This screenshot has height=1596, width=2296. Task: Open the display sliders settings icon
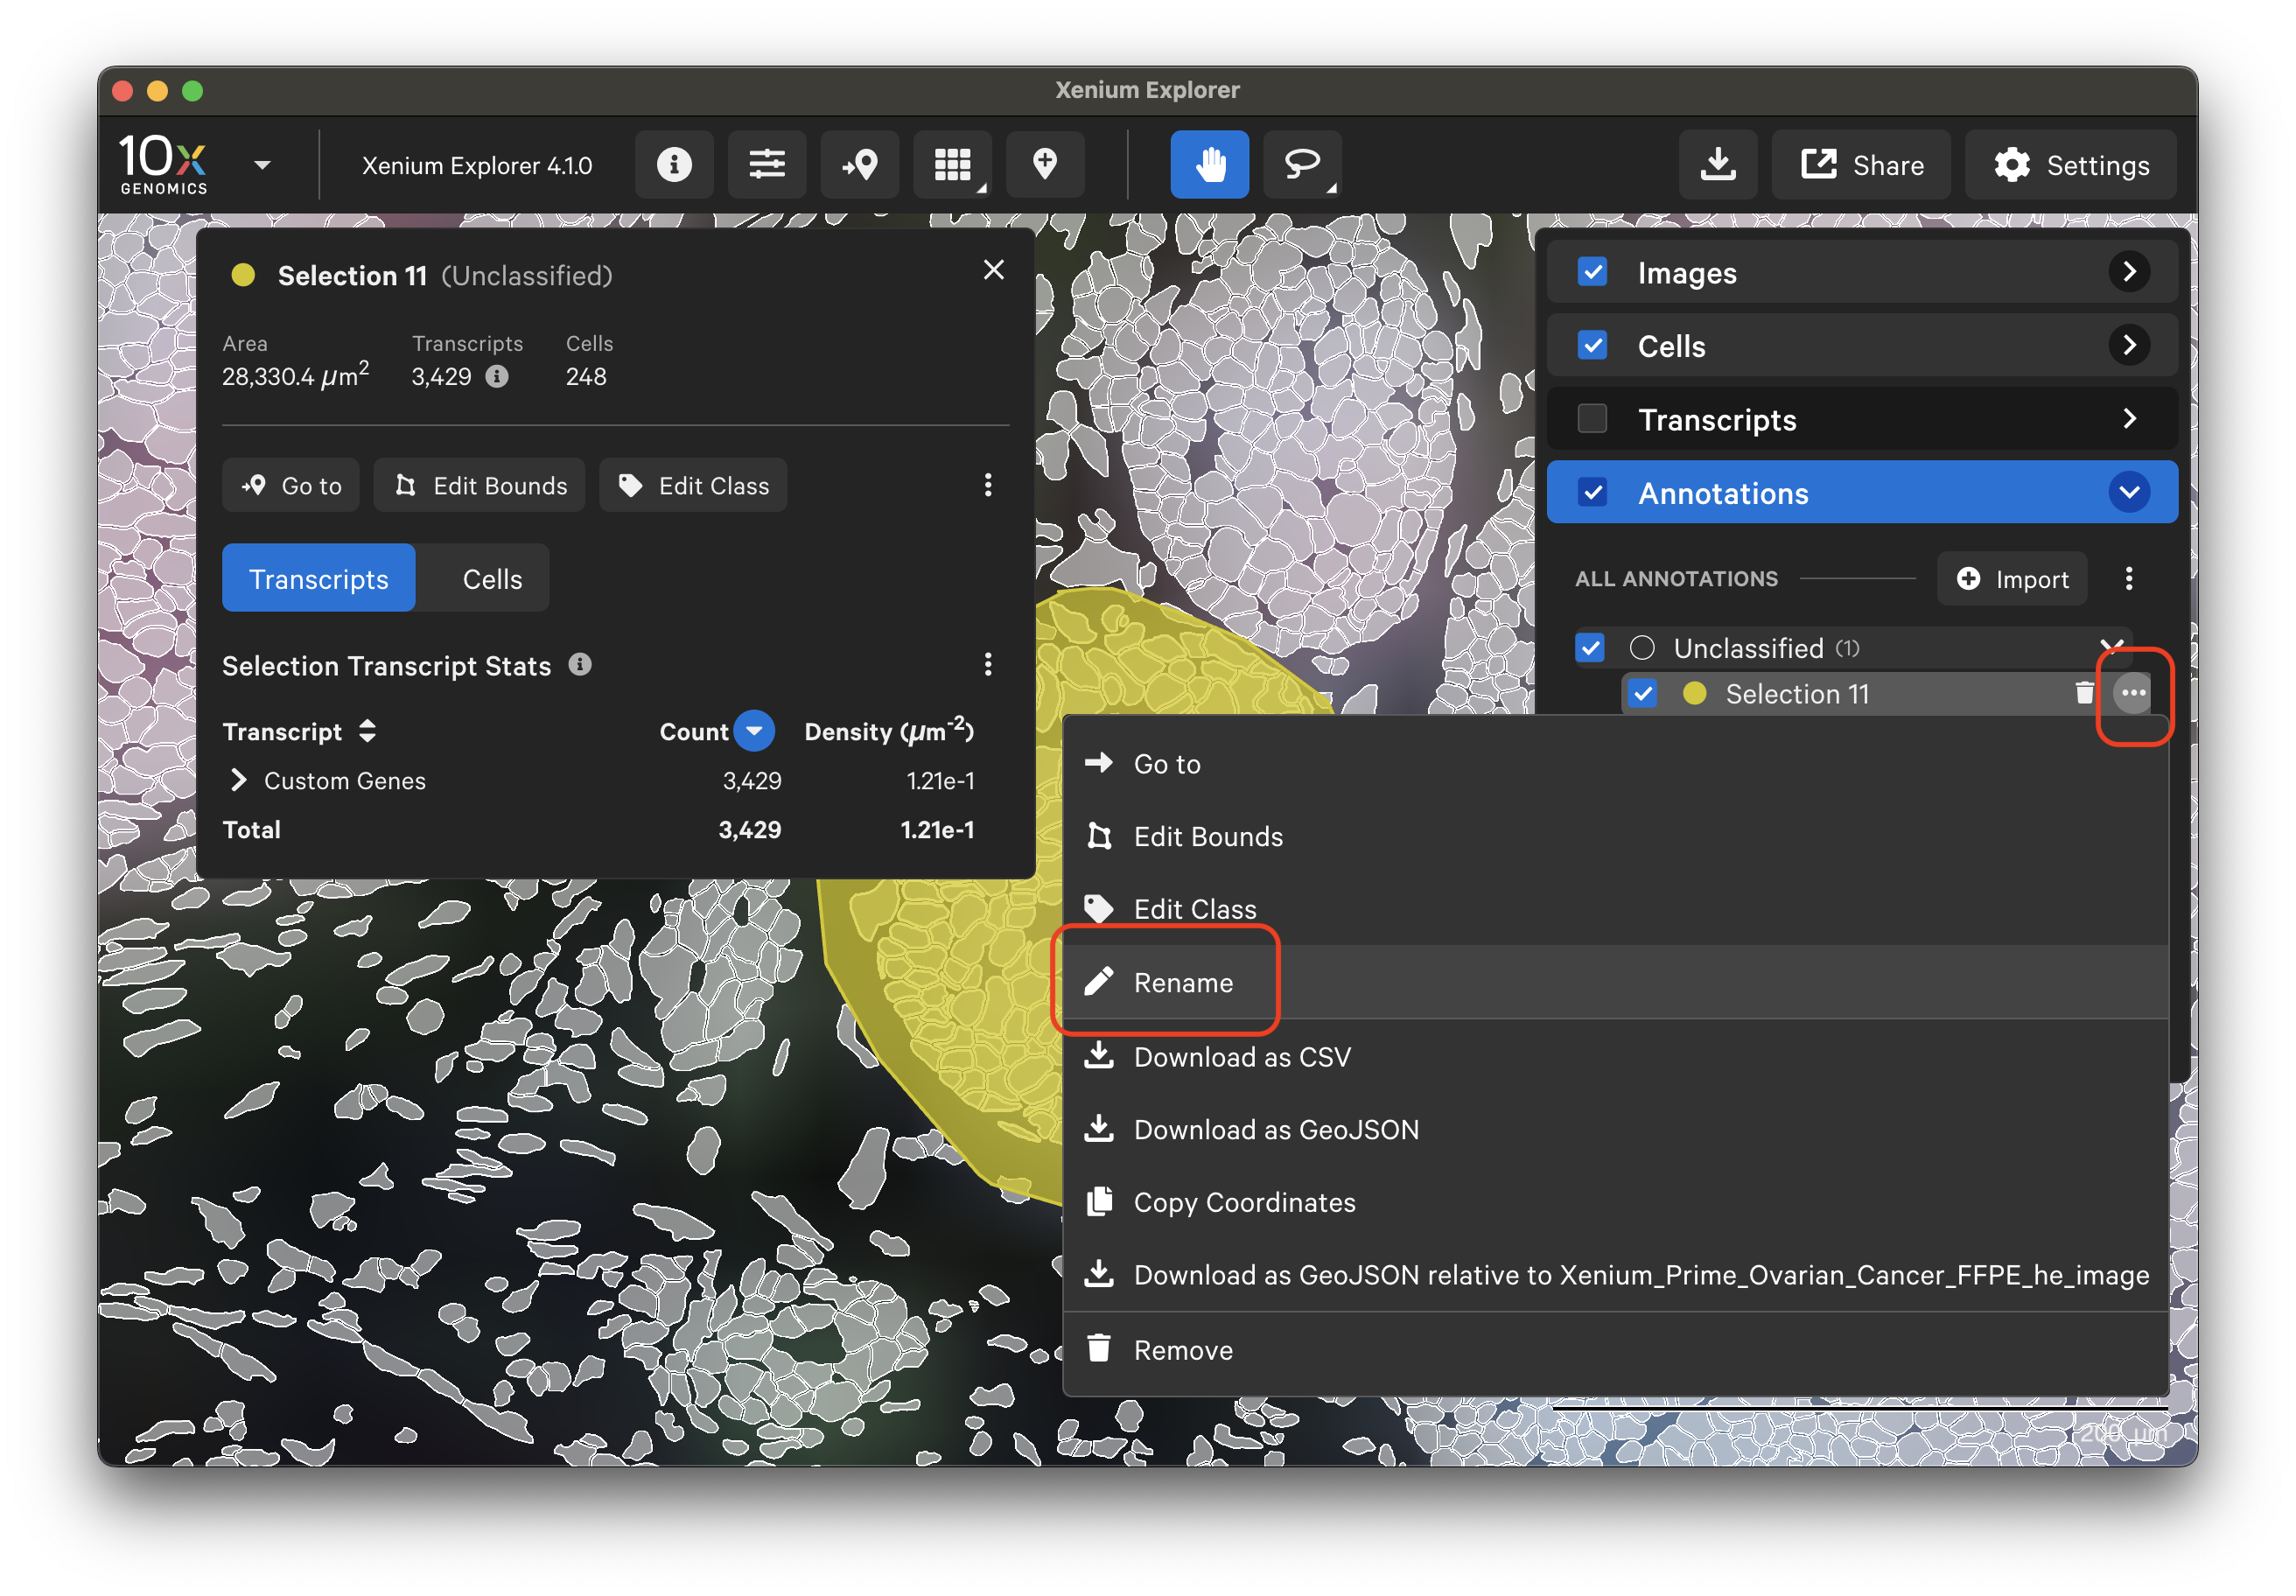click(766, 164)
